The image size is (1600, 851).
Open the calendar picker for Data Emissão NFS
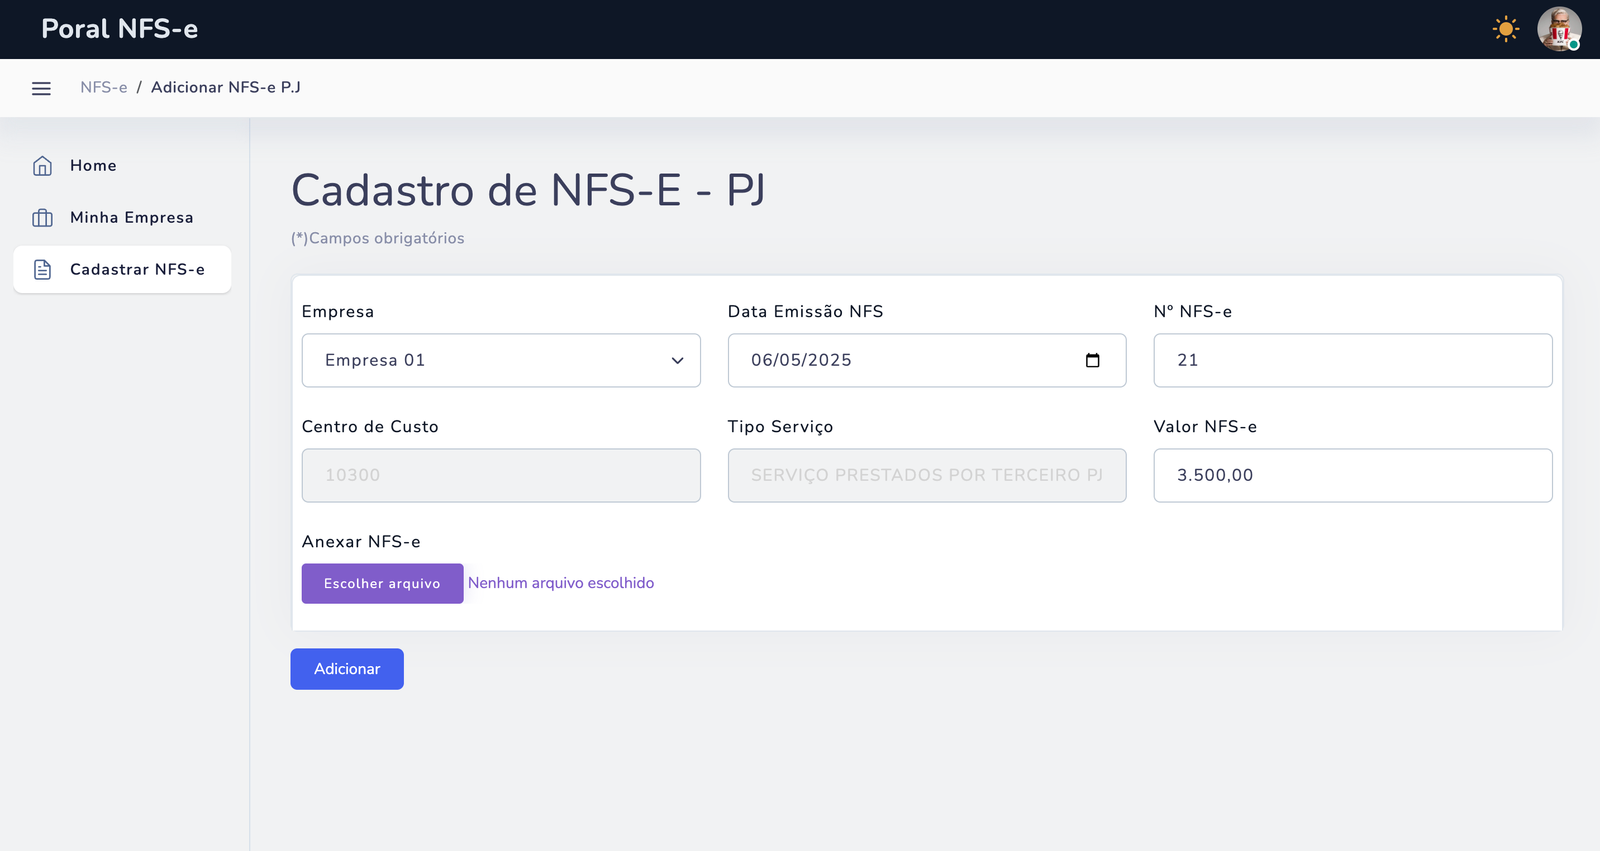click(1093, 360)
